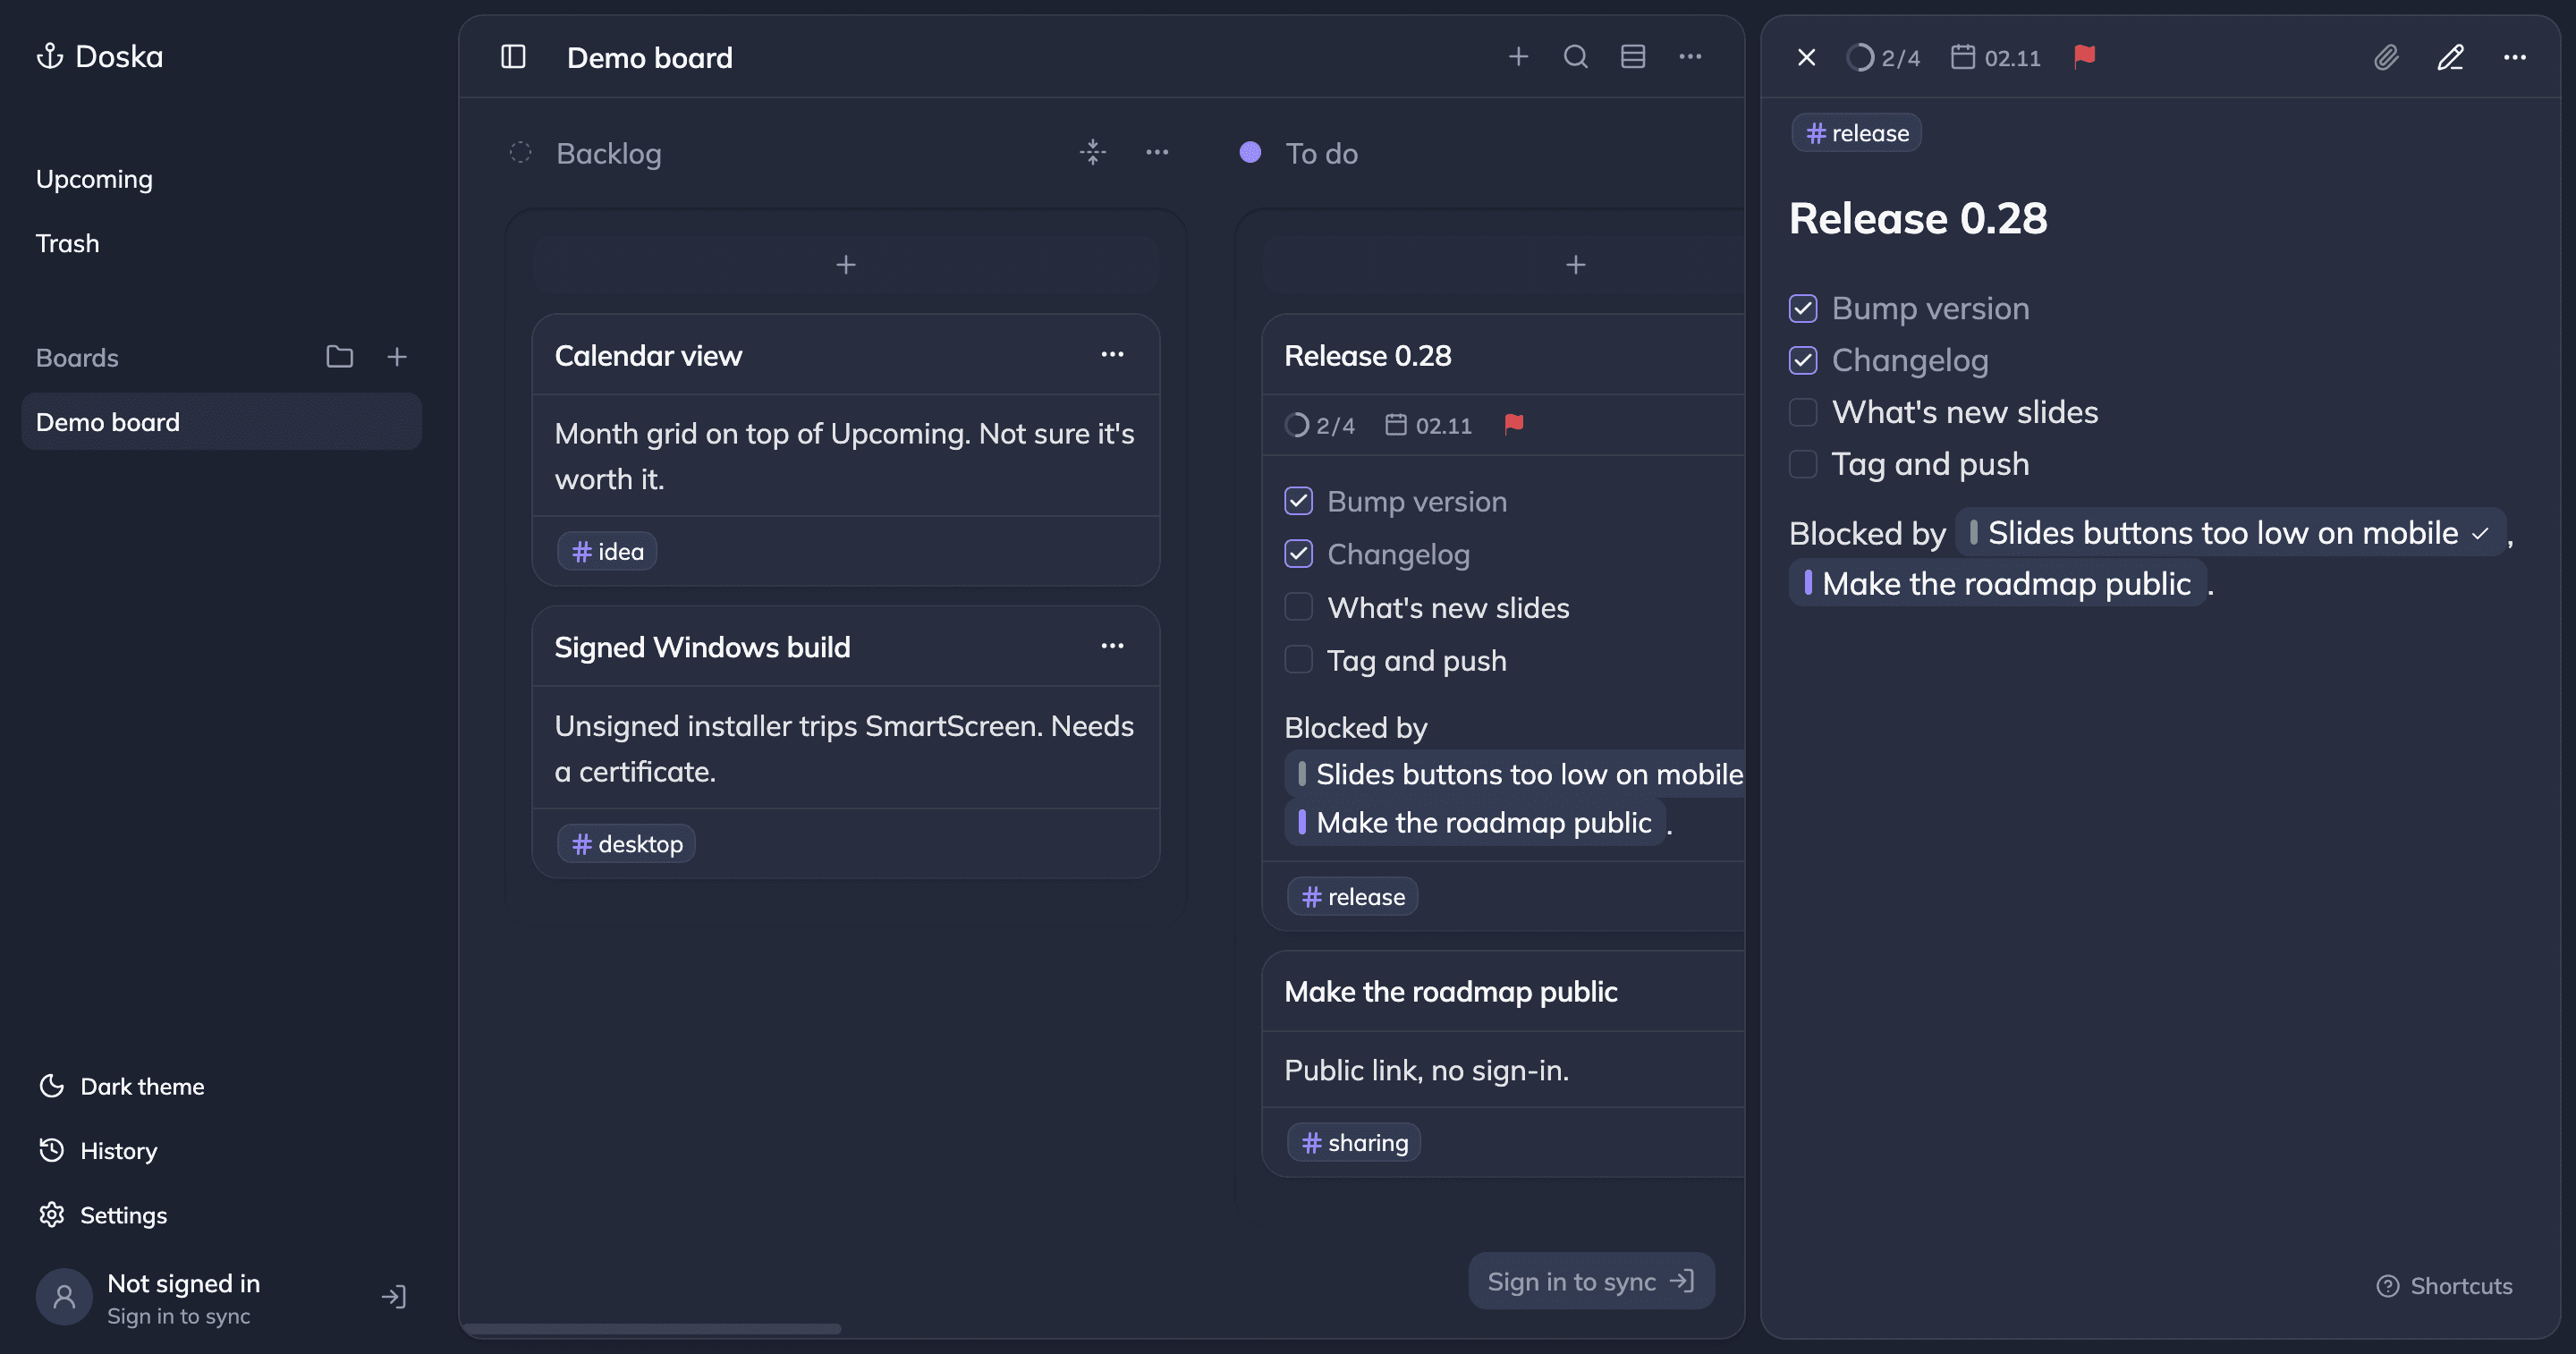This screenshot has height=1354, width=2576.
Task: Click sign-in arrow icon in sidebar
Action: [x=394, y=1298]
